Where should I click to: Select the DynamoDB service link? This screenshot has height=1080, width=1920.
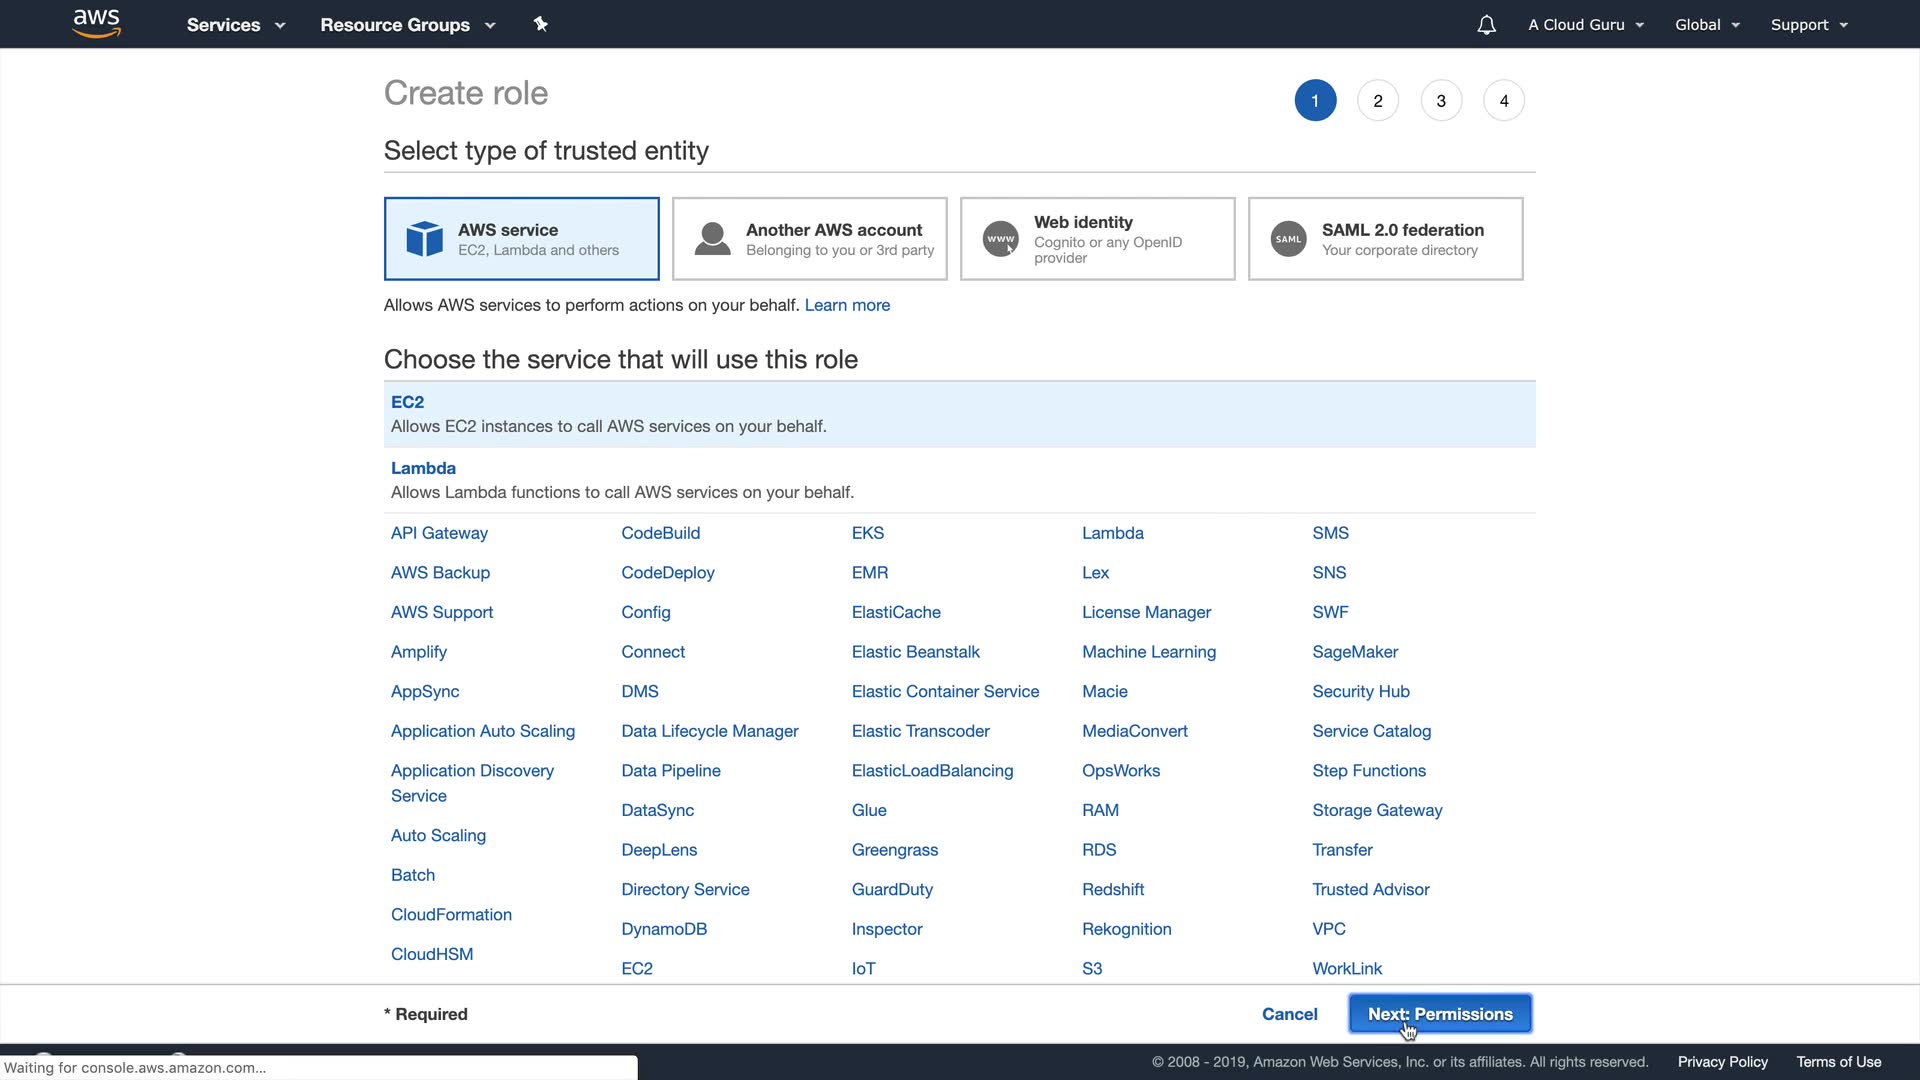pos(663,929)
